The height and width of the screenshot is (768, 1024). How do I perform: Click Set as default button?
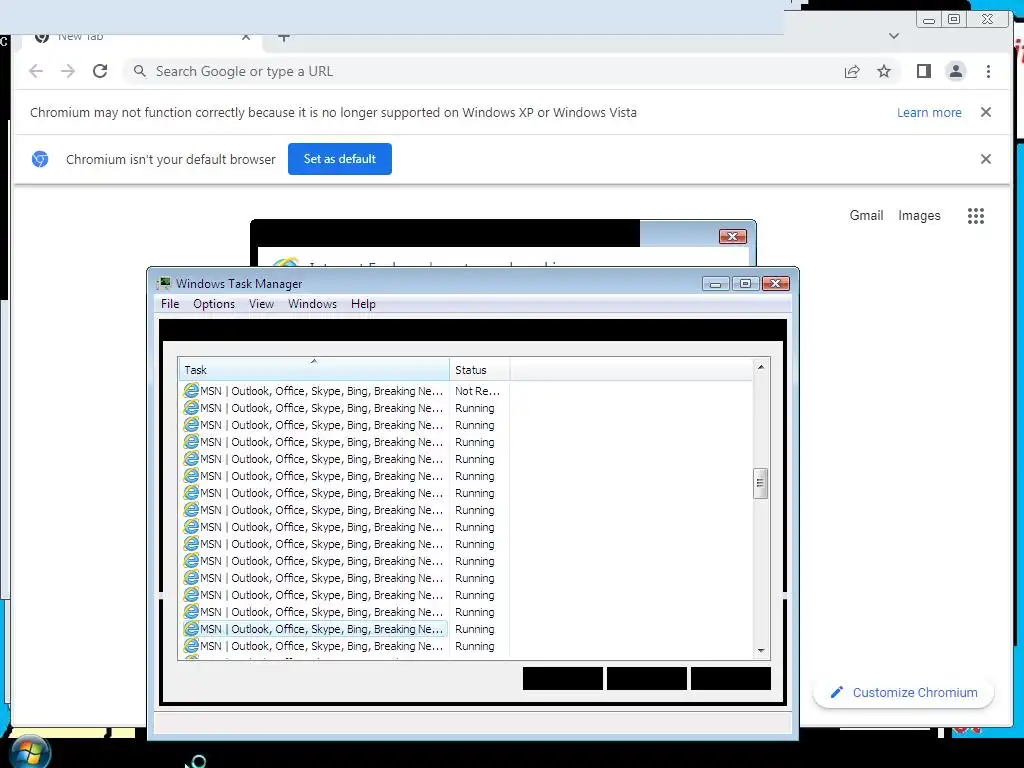340,159
